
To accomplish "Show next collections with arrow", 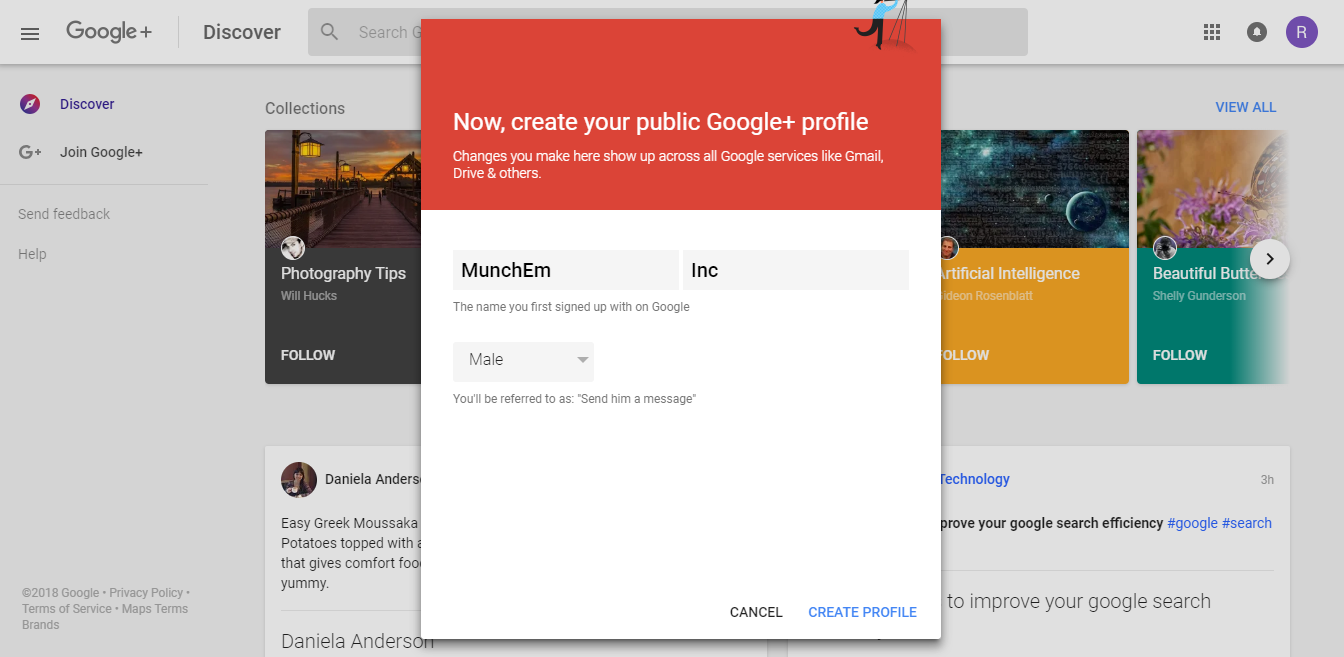I will pos(1270,259).
